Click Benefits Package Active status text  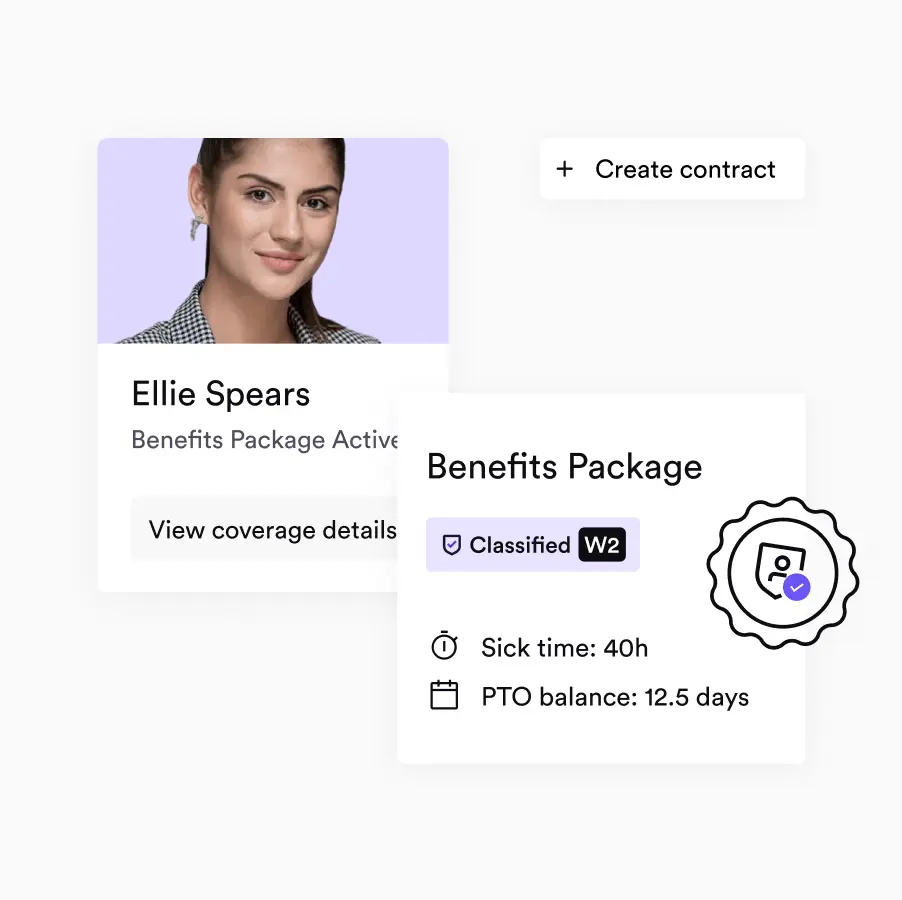pyautogui.click(x=265, y=440)
